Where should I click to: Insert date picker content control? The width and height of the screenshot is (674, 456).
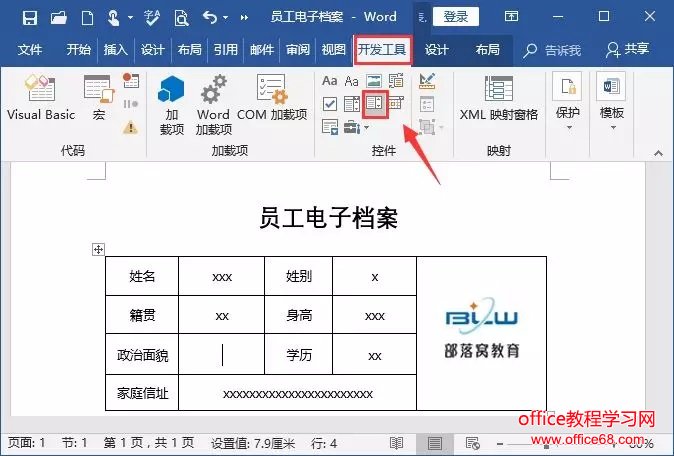pyautogui.click(x=396, y=103)
